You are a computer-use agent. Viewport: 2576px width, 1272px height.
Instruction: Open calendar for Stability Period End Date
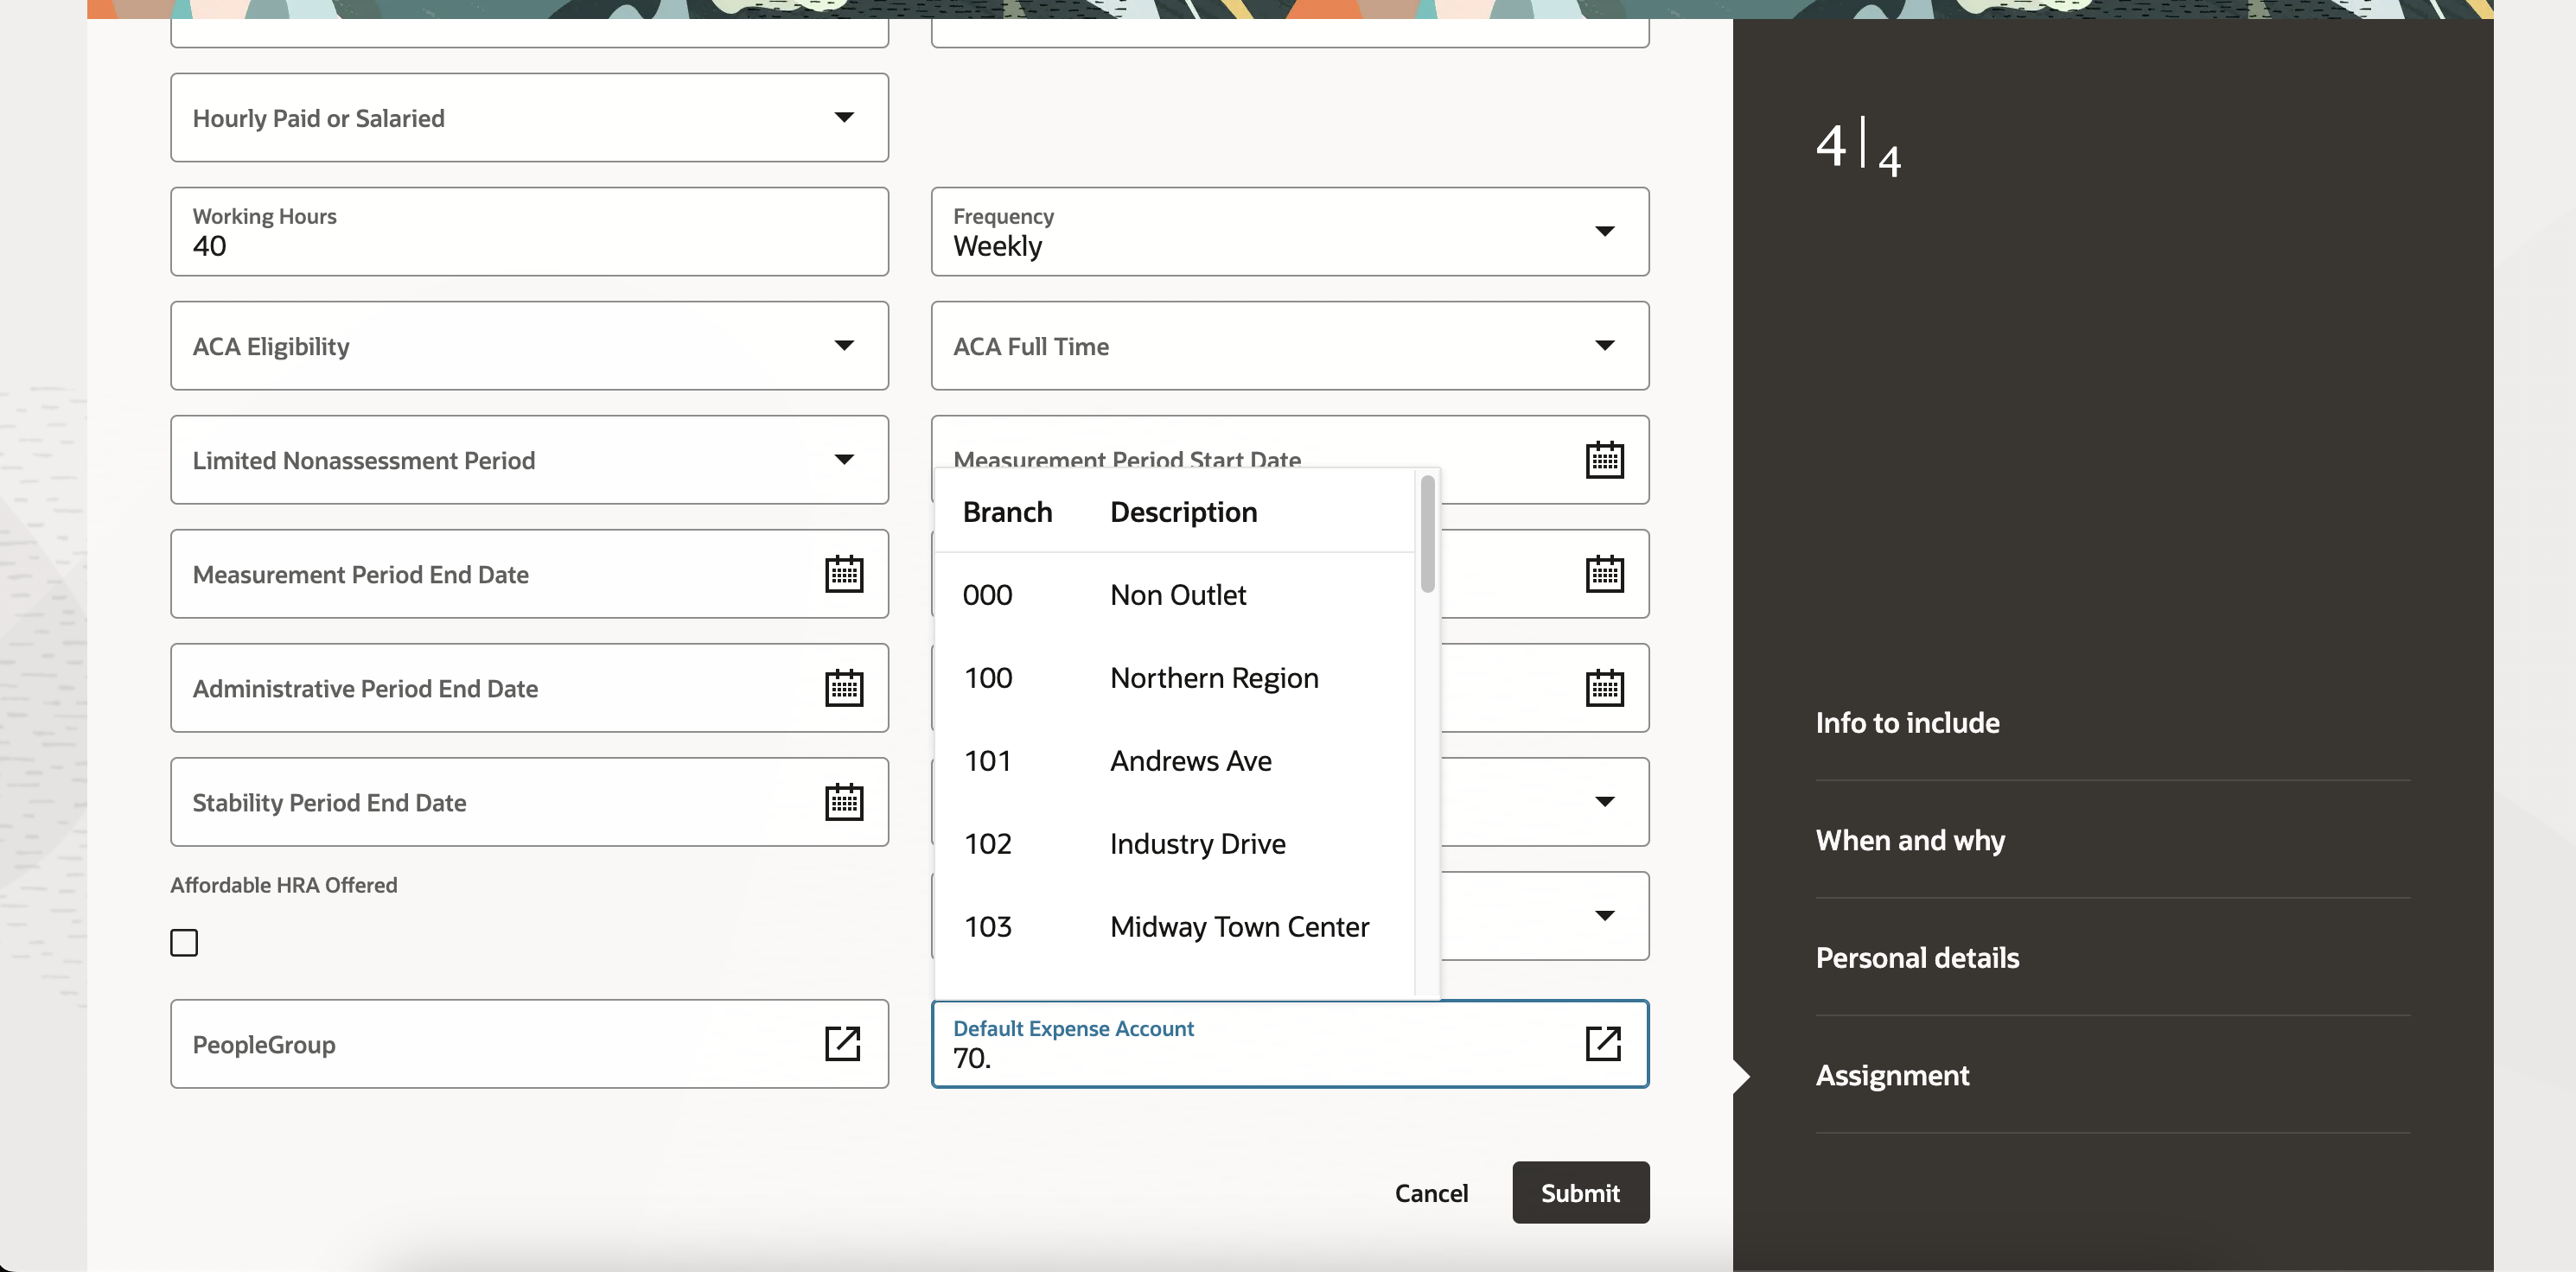tap(844, 802)
